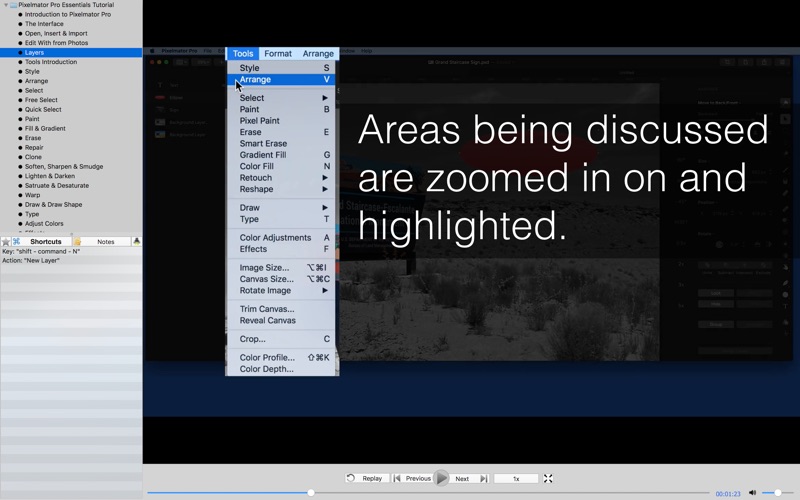This screenshot has width=800, height=500.
Task: Choose Reveal Canvas in the Tools menu
Action: pyautogui.click(x=282, y=320)
